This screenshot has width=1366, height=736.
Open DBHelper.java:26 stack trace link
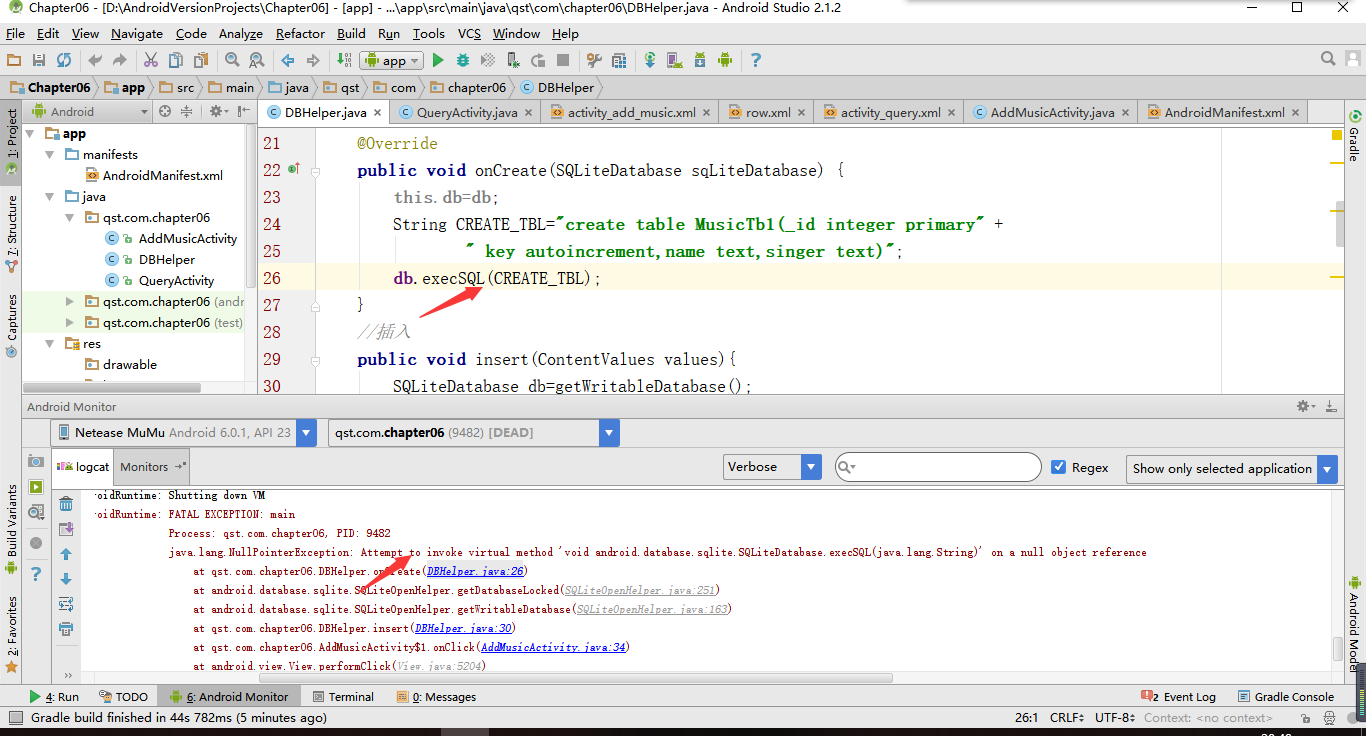[475, 571]
